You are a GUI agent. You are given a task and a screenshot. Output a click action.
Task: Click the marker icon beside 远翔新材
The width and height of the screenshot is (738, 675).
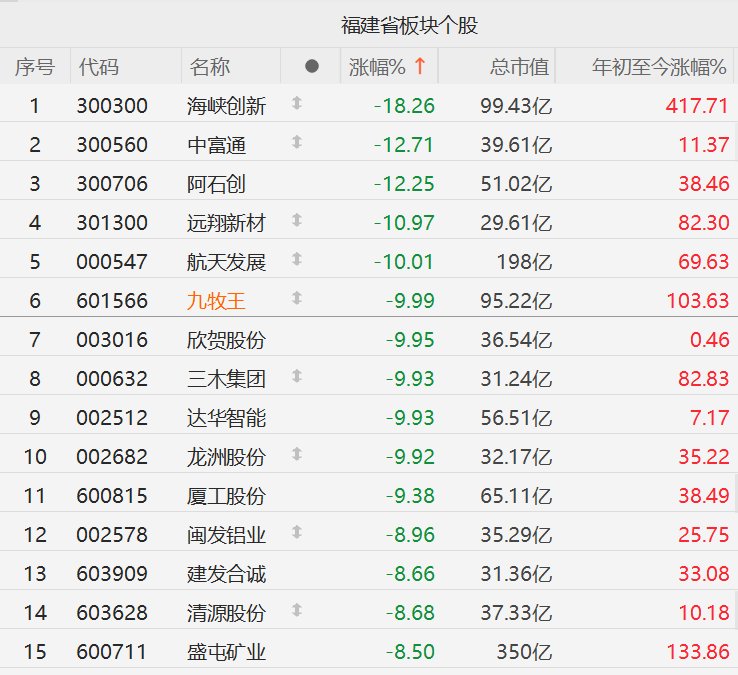click(296, 220)
